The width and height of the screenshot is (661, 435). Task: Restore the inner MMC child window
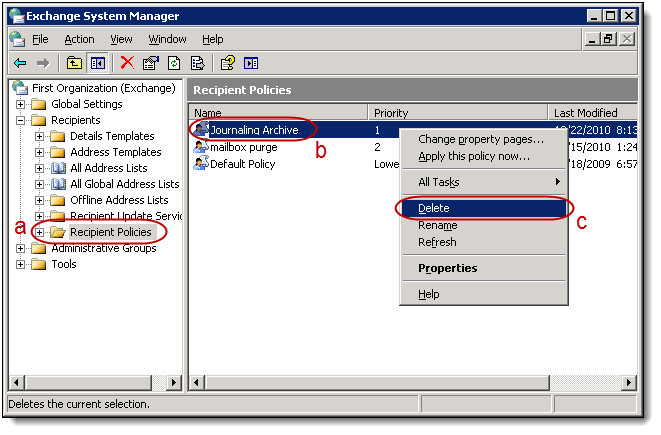[608, 39]
